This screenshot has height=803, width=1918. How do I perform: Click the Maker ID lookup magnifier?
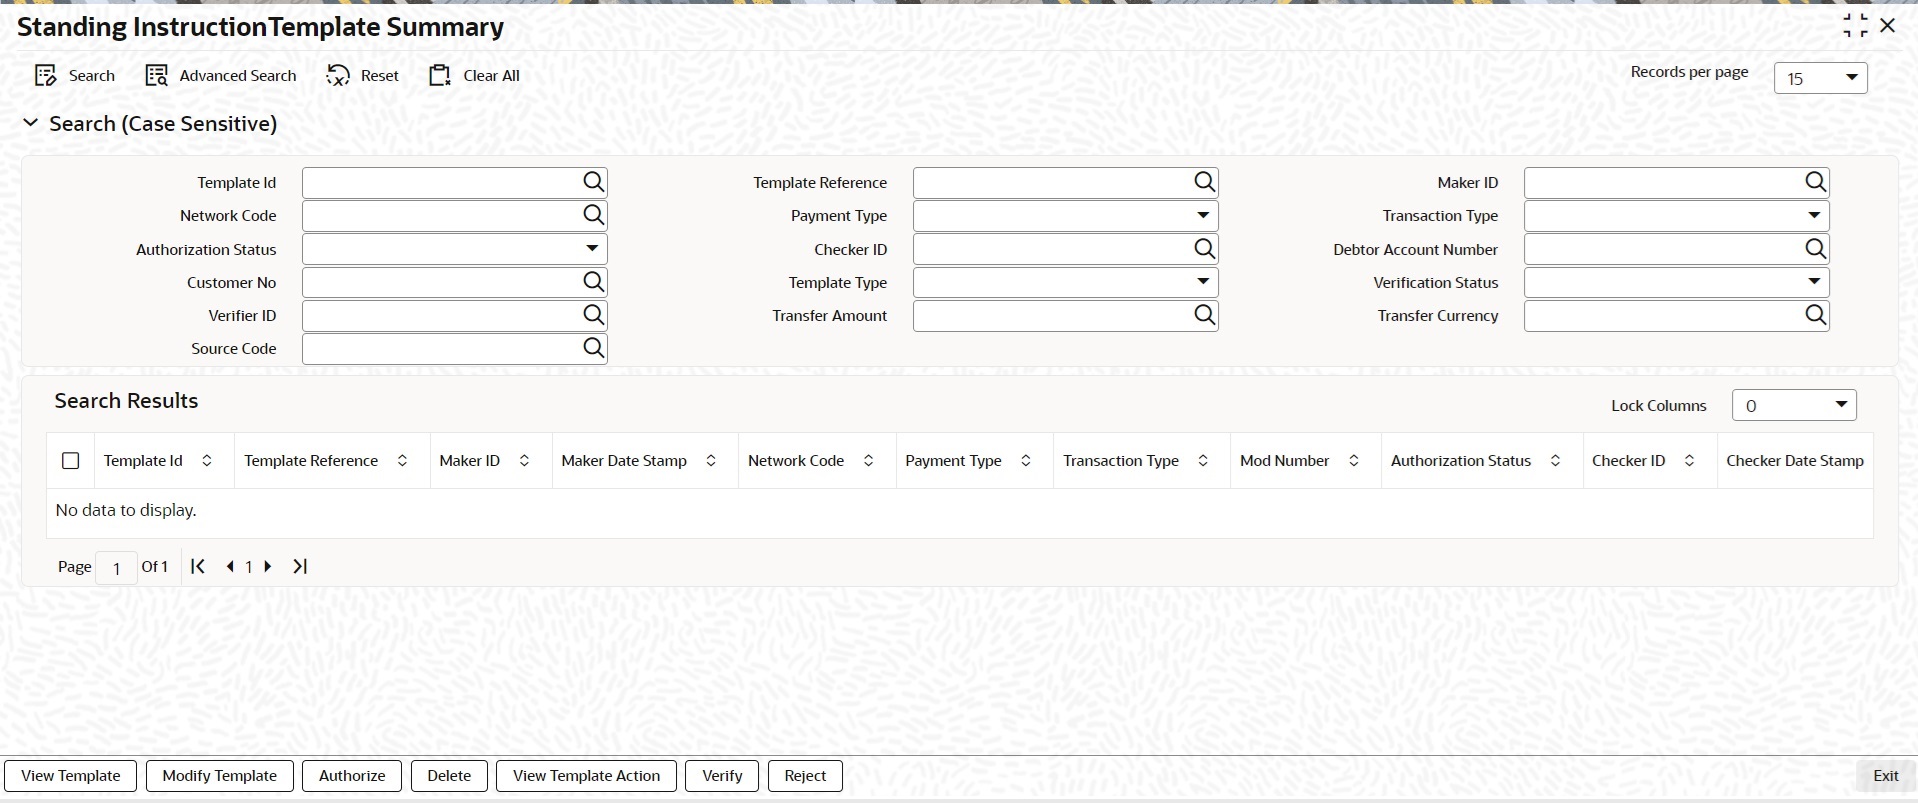tap(1815, 182)
